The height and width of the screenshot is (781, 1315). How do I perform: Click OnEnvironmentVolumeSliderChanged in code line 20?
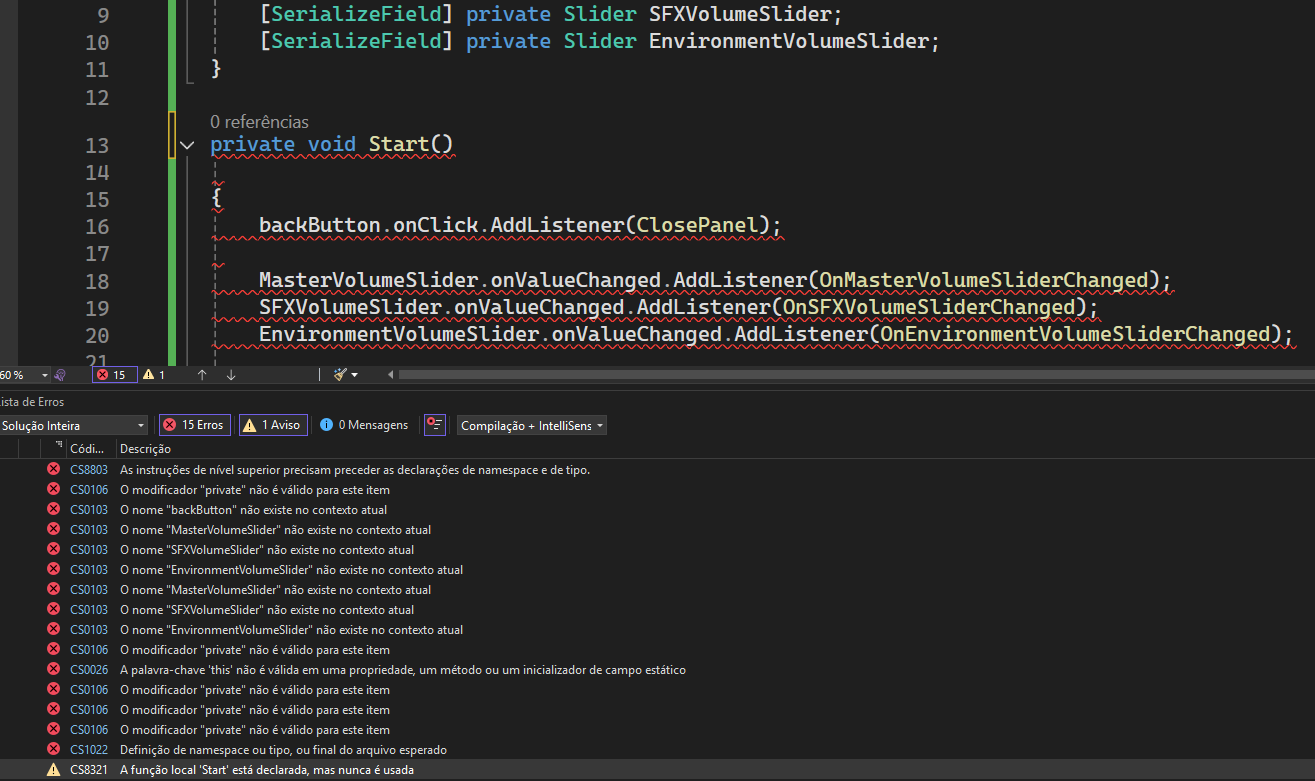click(1074, 334)
